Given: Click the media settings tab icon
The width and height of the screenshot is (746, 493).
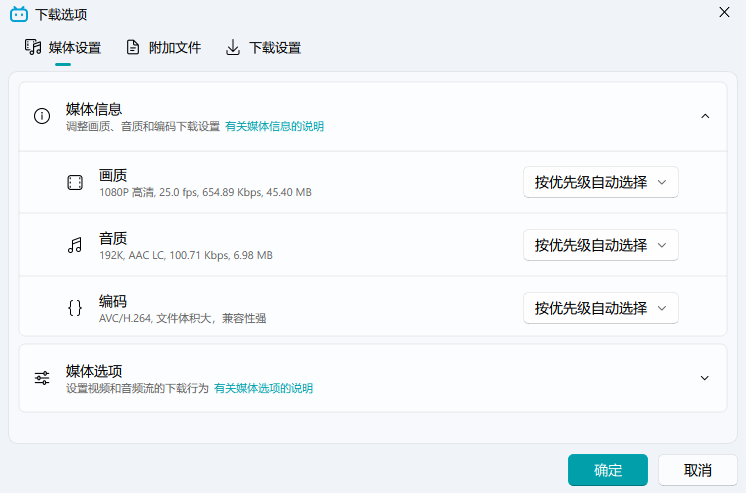Looking at the screenshot, I should pyautogui.click(x=33, y=47).
